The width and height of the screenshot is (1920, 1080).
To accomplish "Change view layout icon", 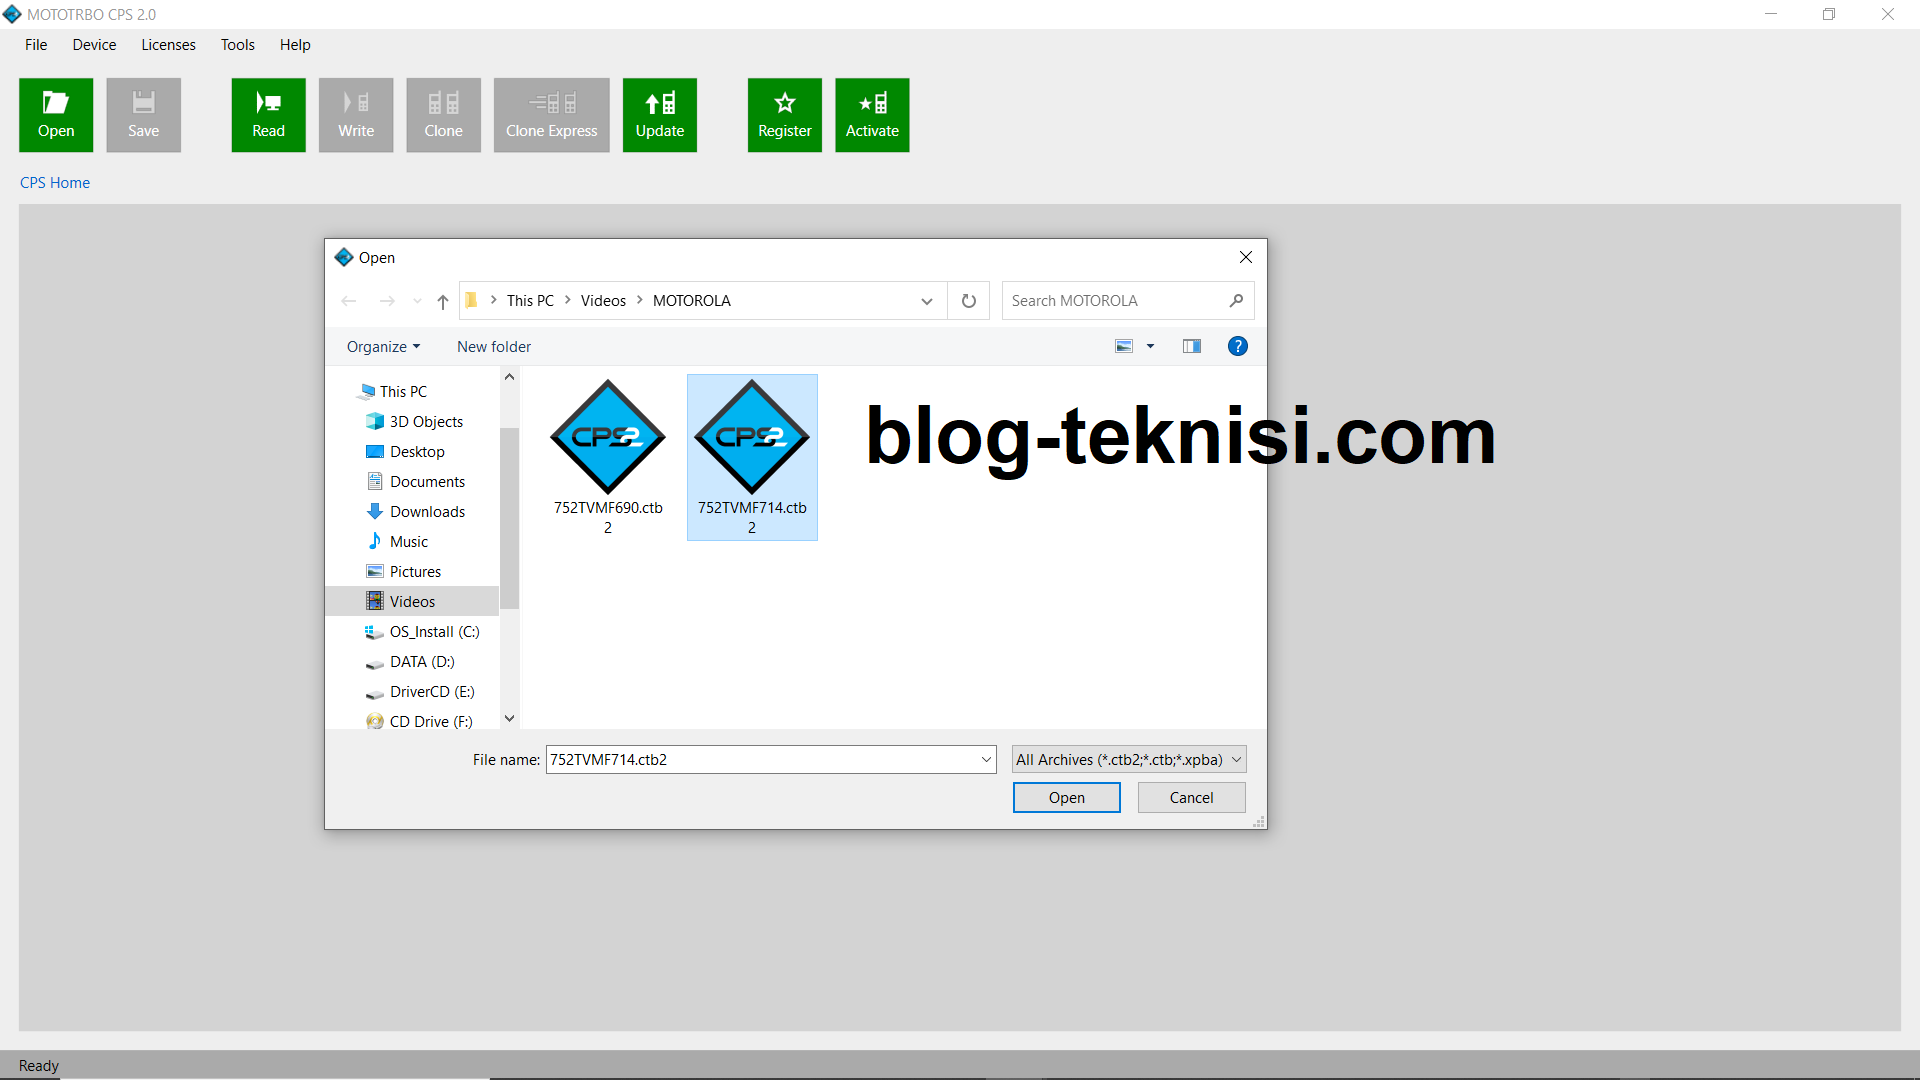I will [1124, 346].
